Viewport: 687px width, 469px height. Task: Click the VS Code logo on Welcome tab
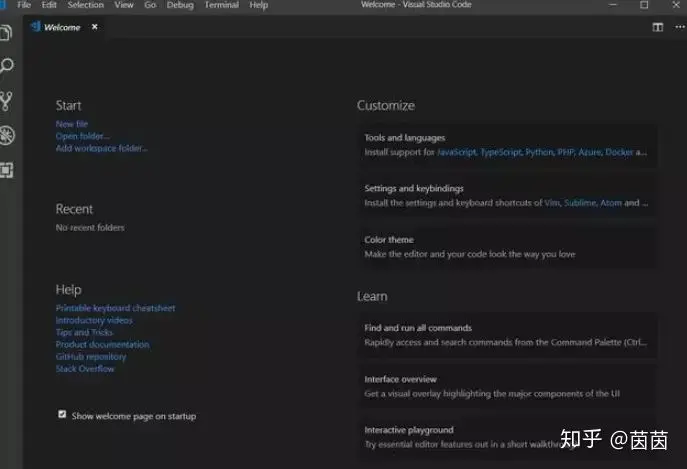pyautogui.click(x=35, y=27)
